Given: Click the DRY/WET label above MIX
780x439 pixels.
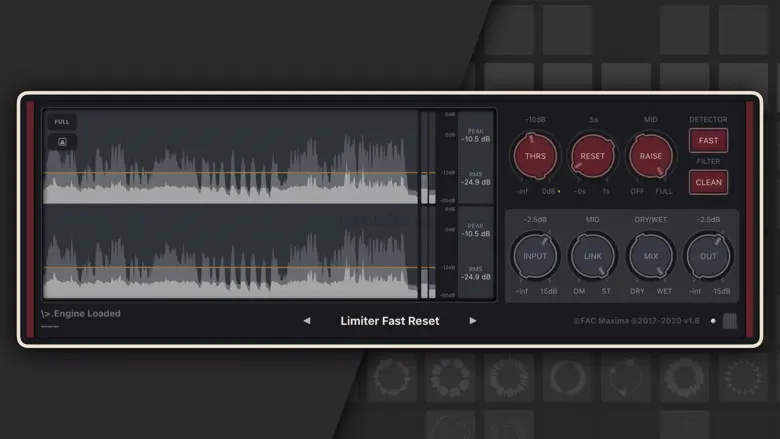Looking at the screenshot, I should tap(651, 220).
